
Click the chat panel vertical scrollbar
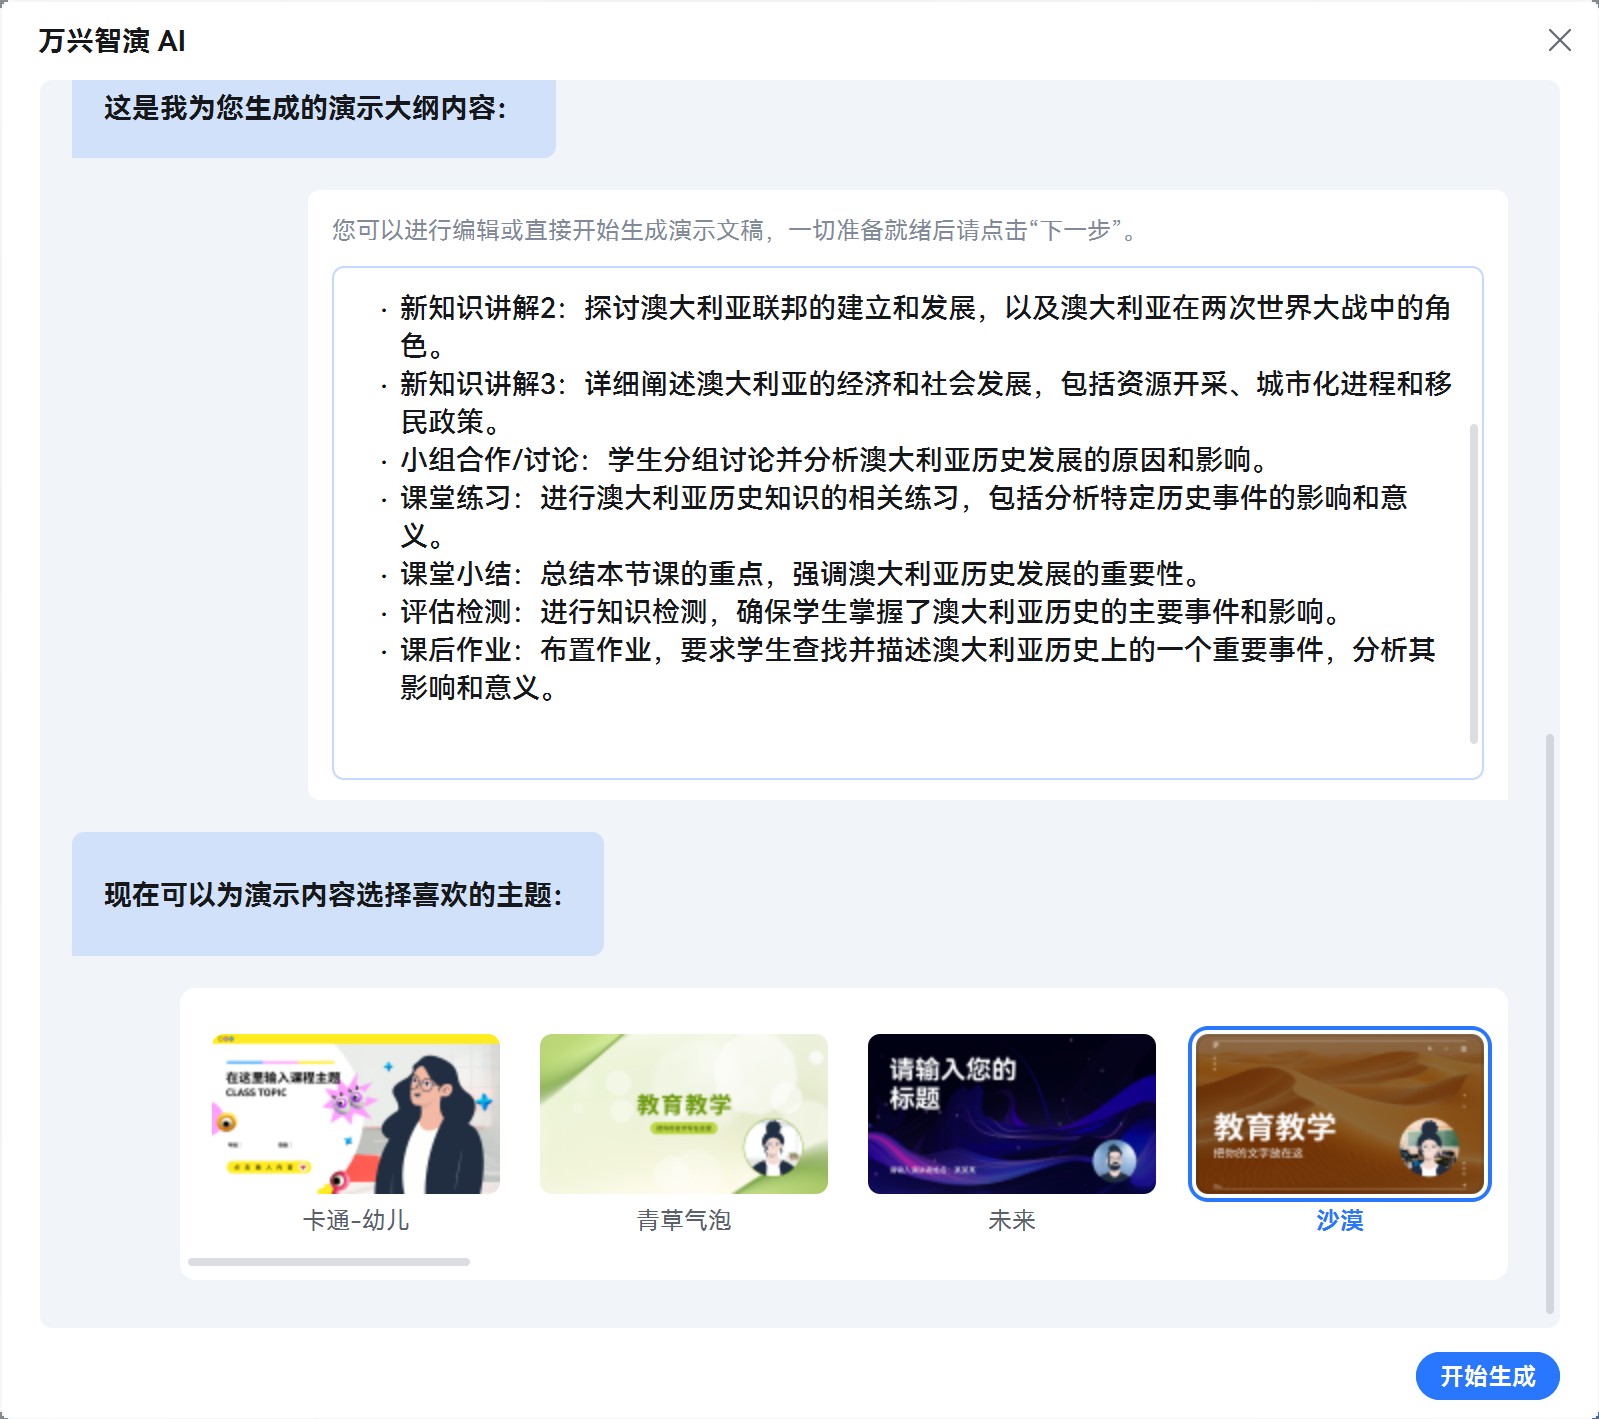coord(1550,1023)
